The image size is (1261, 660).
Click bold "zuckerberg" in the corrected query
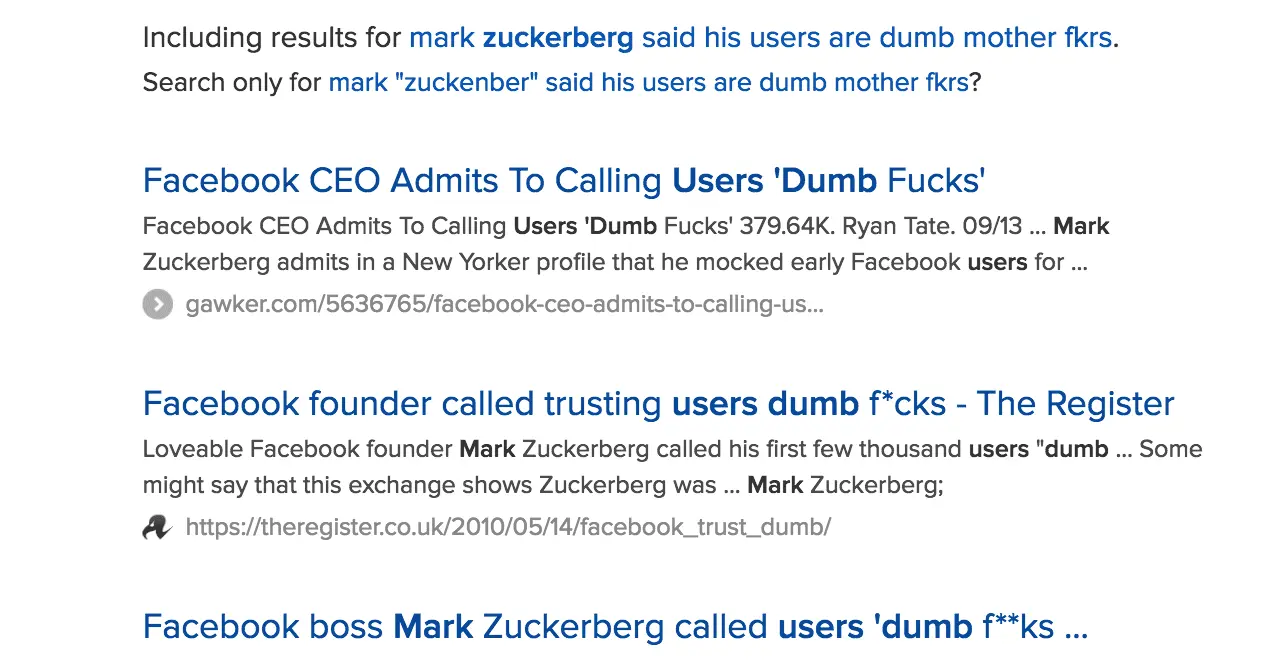click(558, 38)
